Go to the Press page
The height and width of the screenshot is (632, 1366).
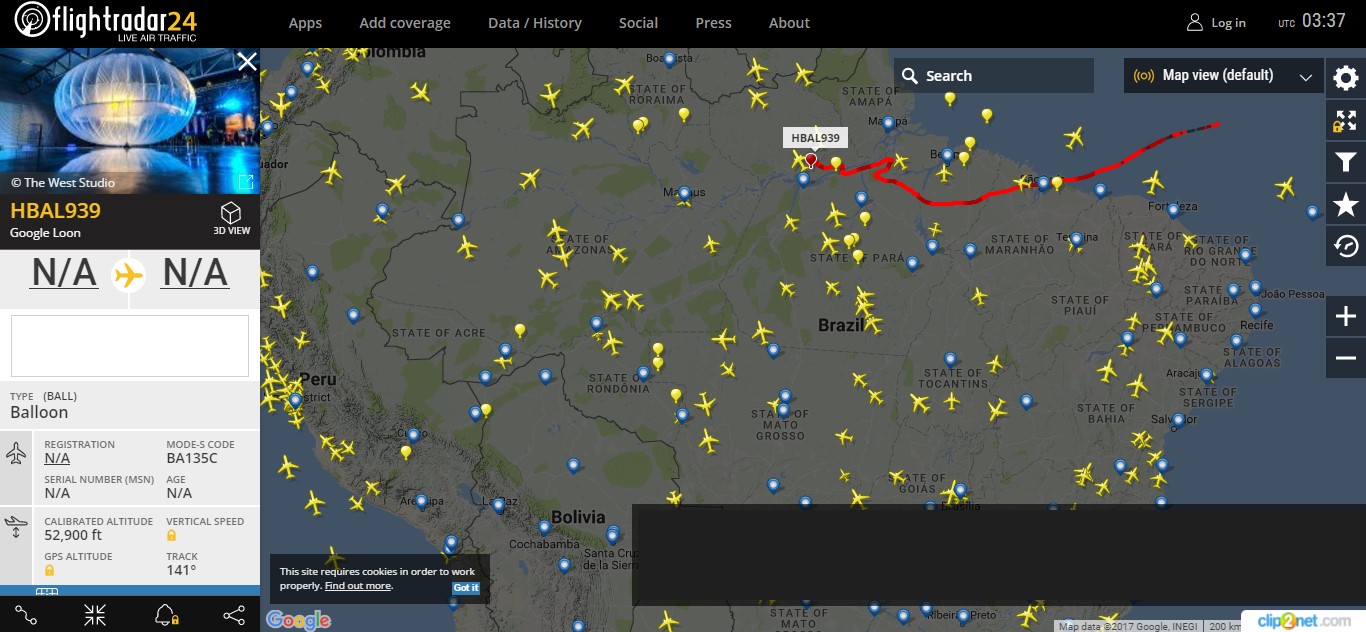coord(713,23)
